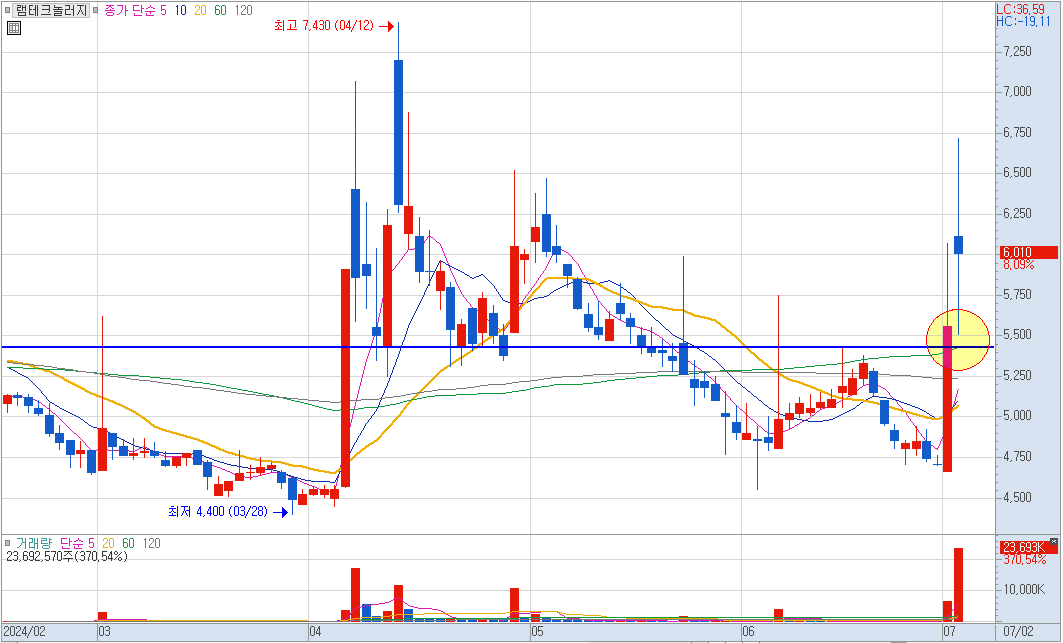Click the 5,250 price axis label
The height and width of the screenshot is (643, 1063).
pyautogui.click(x=1017, y=375)
